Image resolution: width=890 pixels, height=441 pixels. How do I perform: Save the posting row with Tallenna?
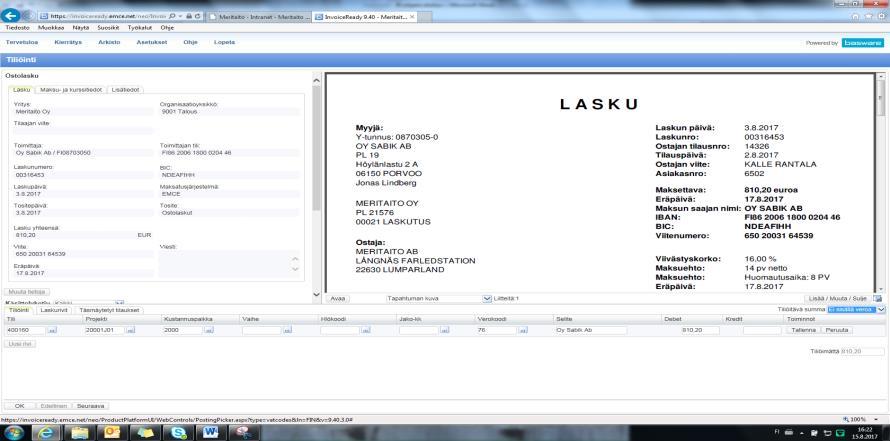(803, 330)
